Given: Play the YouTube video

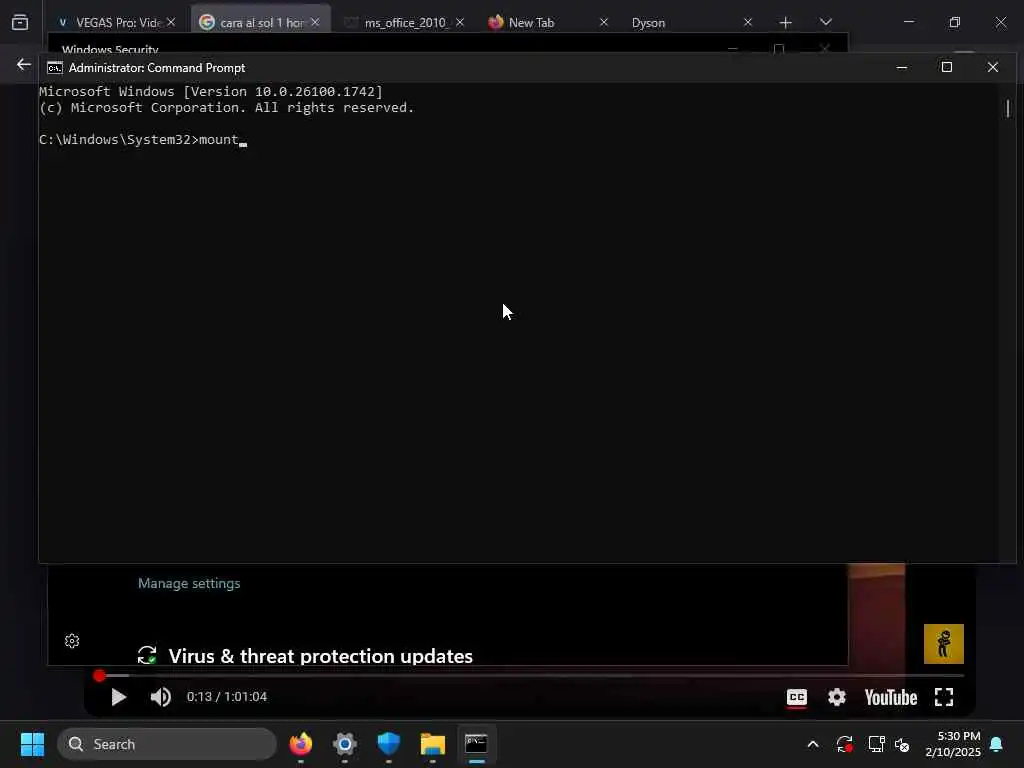Looking at the screenshot, I should click(118, 697).
